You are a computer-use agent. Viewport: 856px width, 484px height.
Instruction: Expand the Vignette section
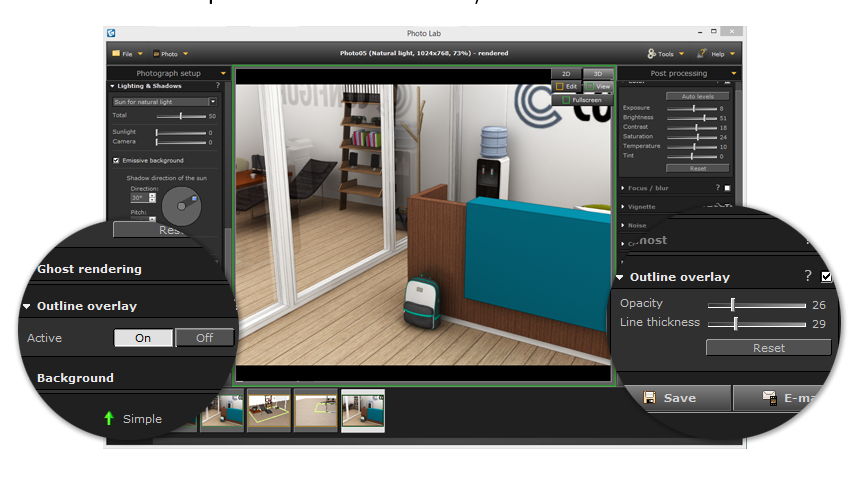click(x=623, y=207)
